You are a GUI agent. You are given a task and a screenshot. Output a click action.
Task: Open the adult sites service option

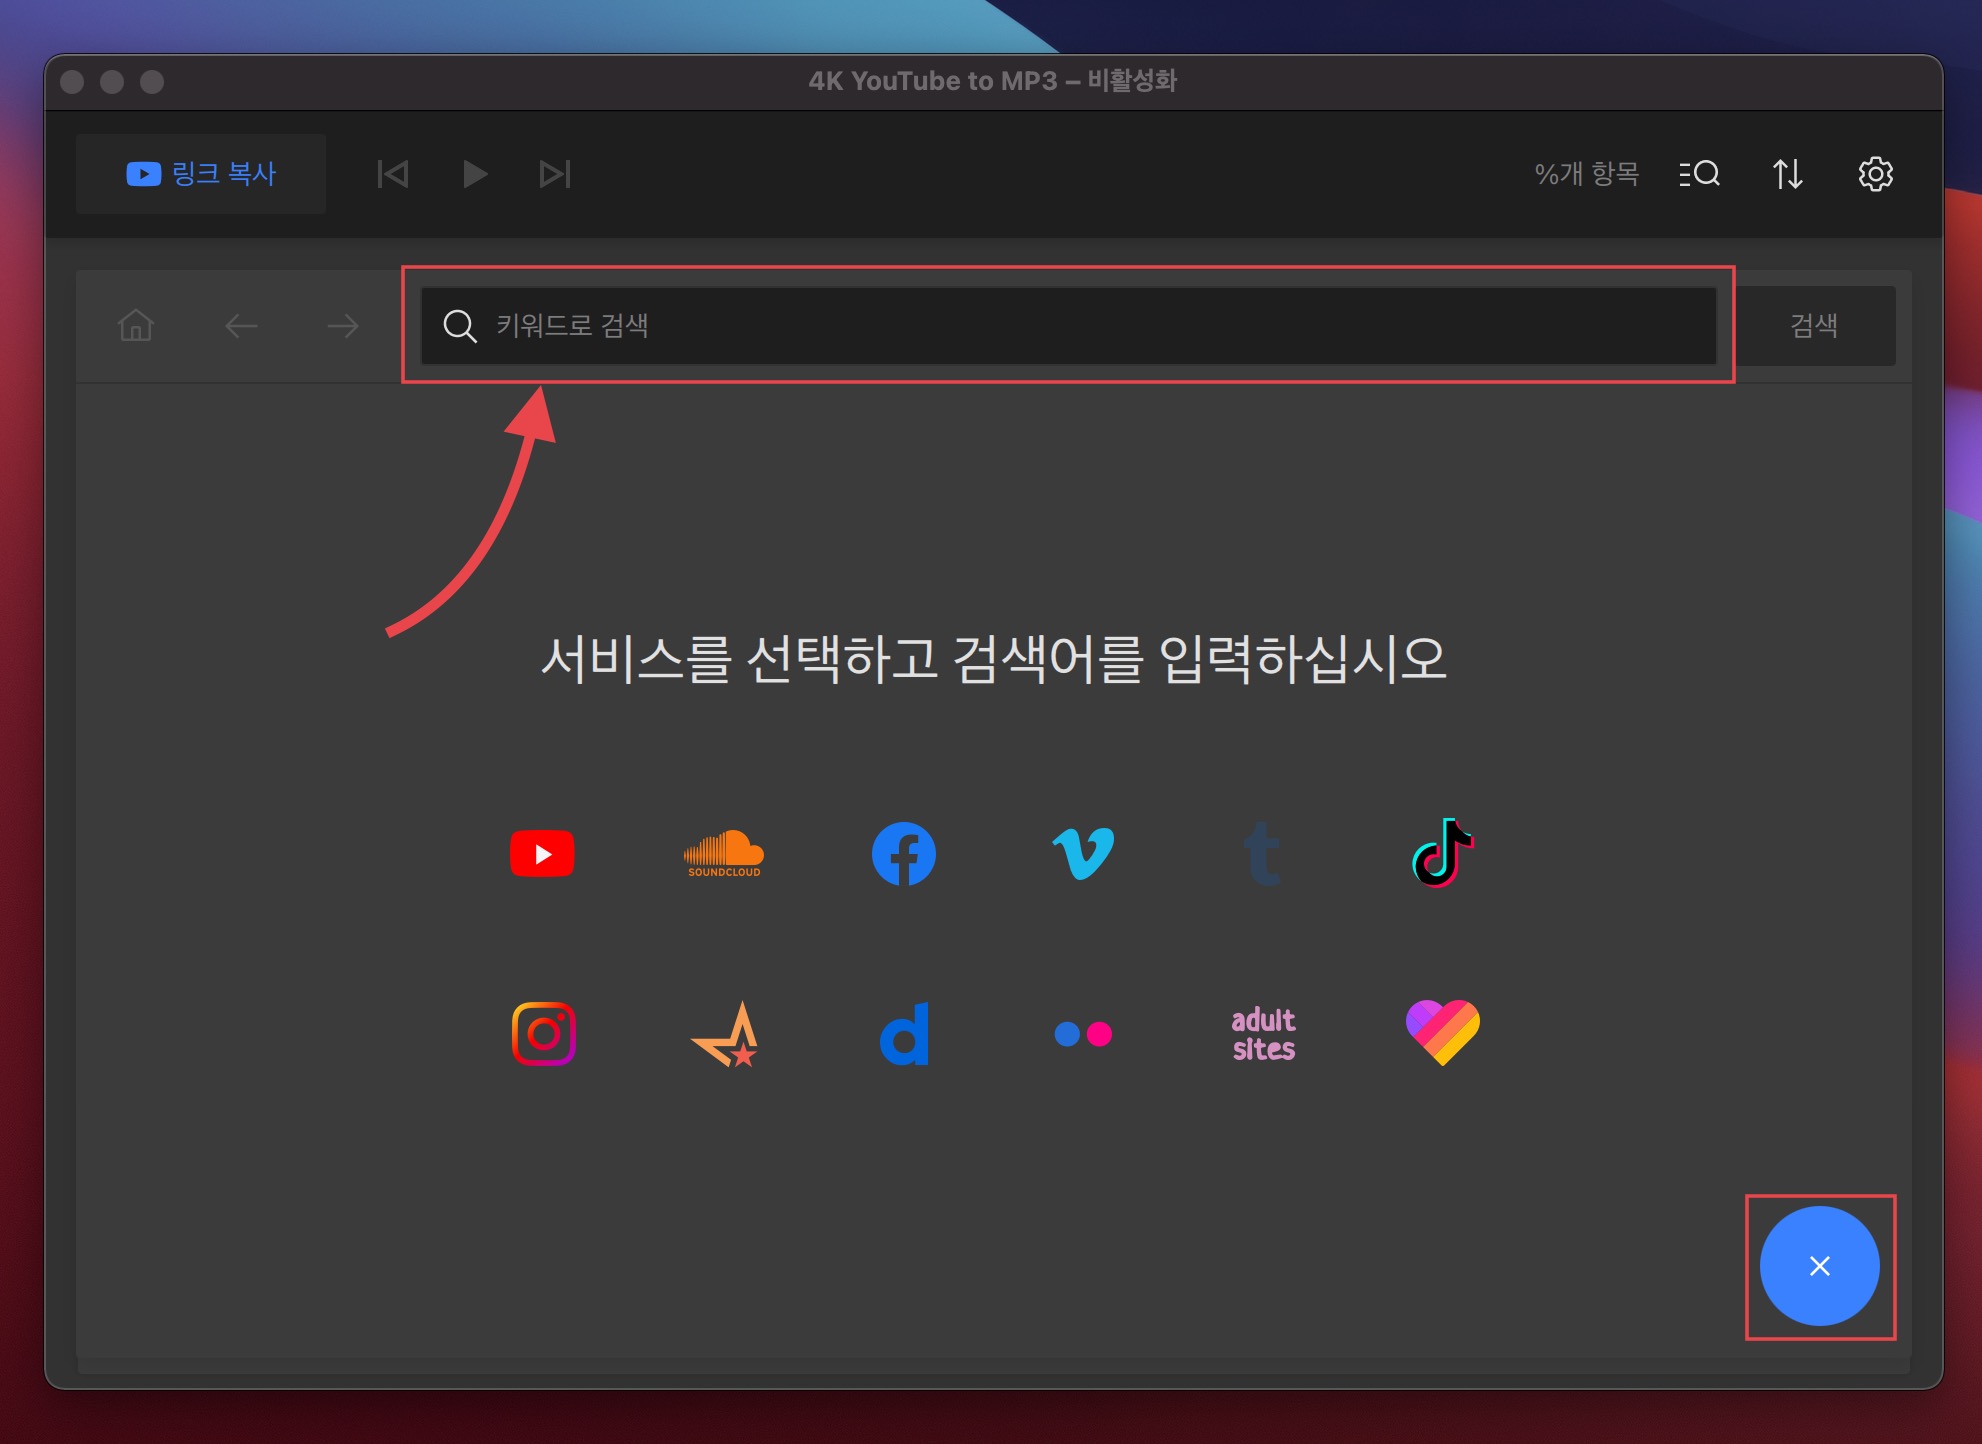point(1263,1033)
